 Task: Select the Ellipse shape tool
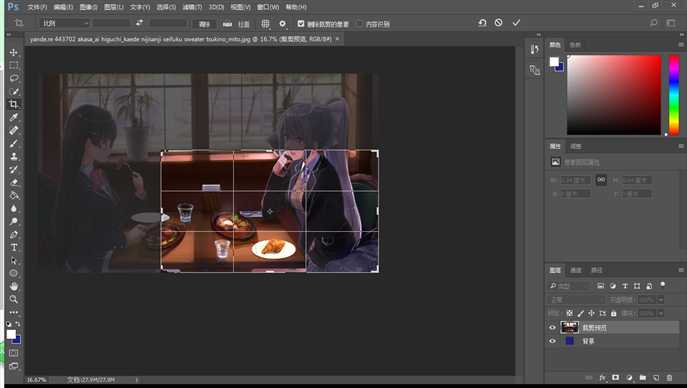pos(14,273)
